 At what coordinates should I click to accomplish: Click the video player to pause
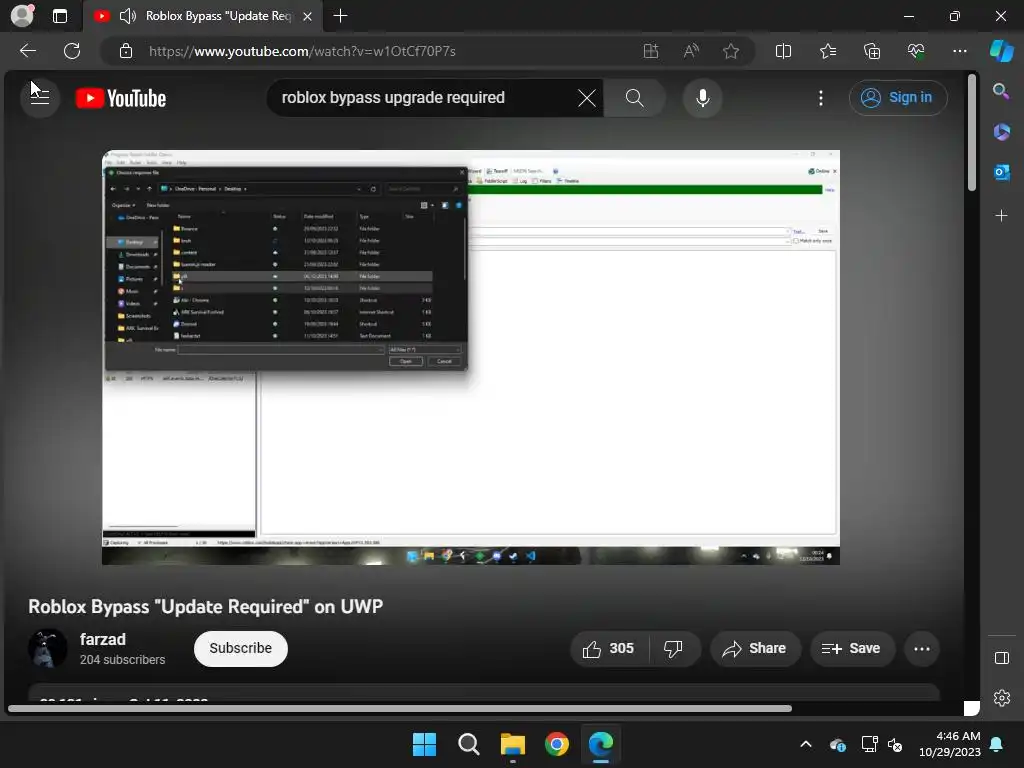(x=471, y=357)
